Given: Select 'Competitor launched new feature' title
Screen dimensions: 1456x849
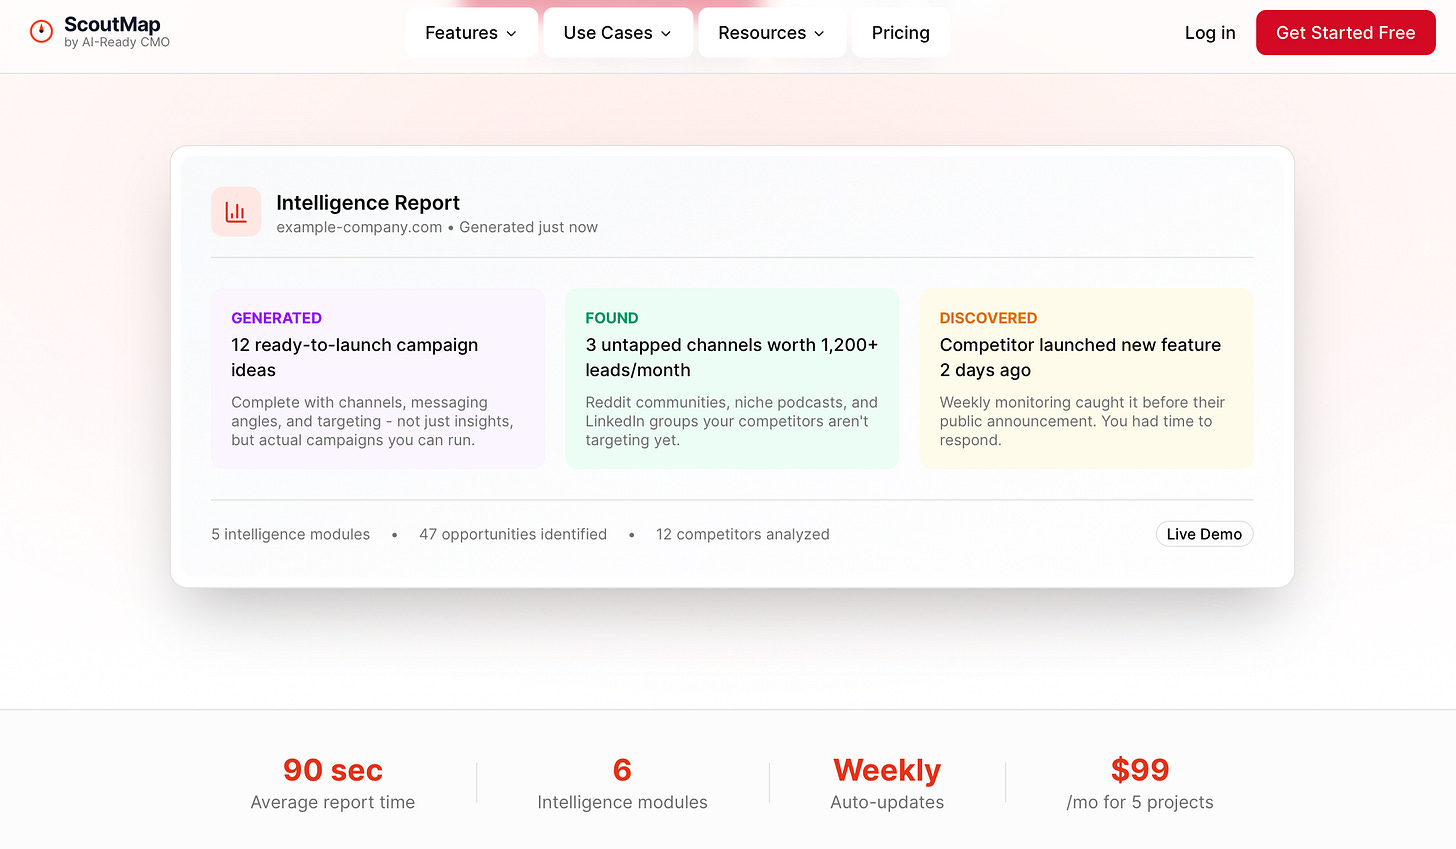Looking at the screenshot, I should 1080,357.
